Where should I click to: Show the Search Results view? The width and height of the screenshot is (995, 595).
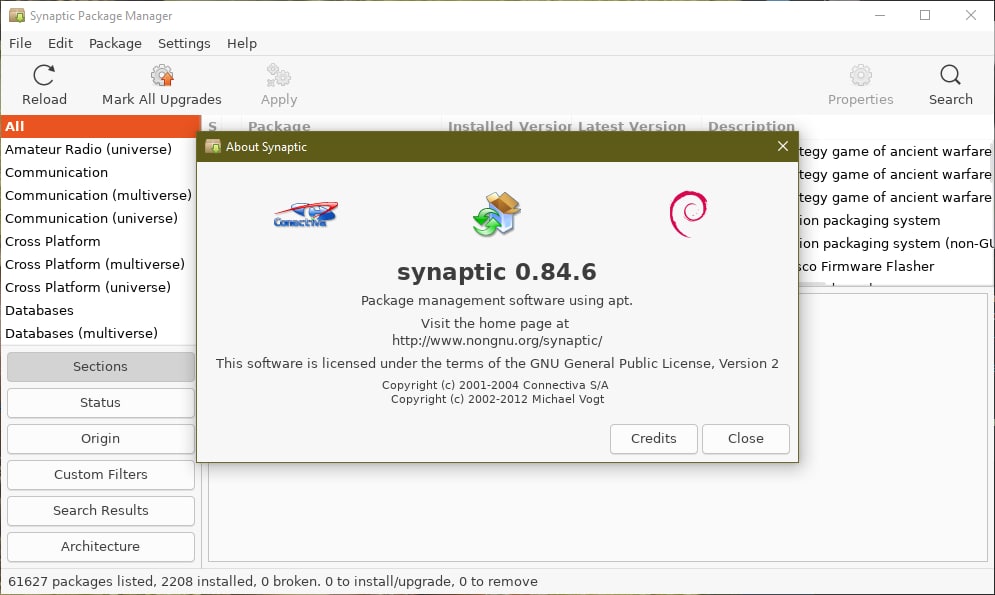100,511
